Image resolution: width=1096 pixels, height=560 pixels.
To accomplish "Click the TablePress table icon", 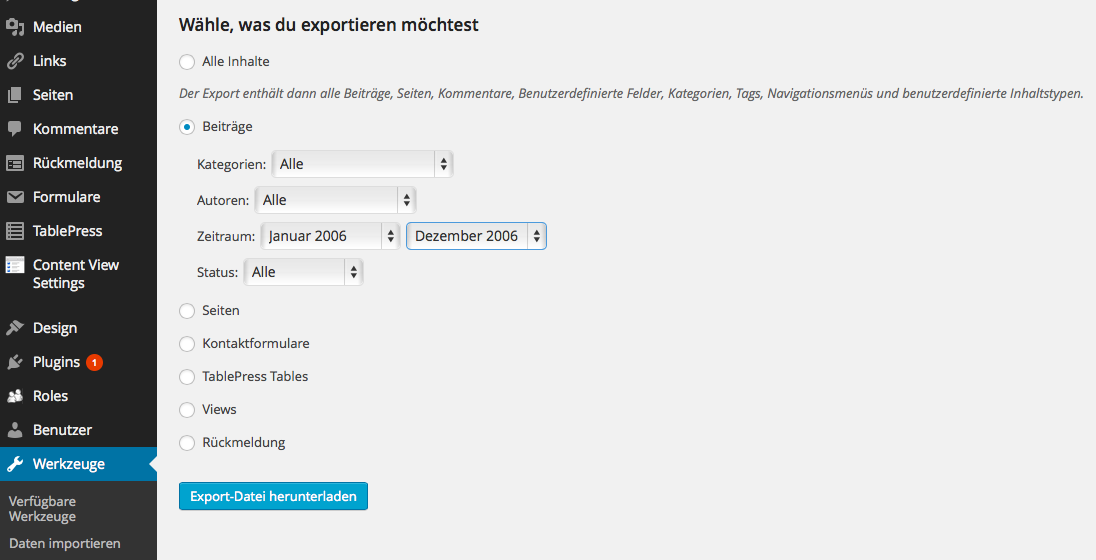I will click(15, 231).
